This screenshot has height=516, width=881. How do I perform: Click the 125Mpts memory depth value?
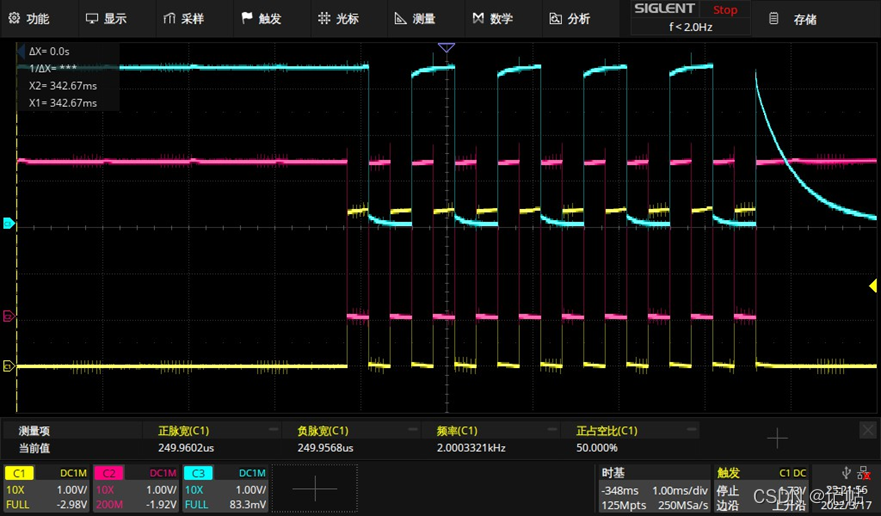pos(625,505)
